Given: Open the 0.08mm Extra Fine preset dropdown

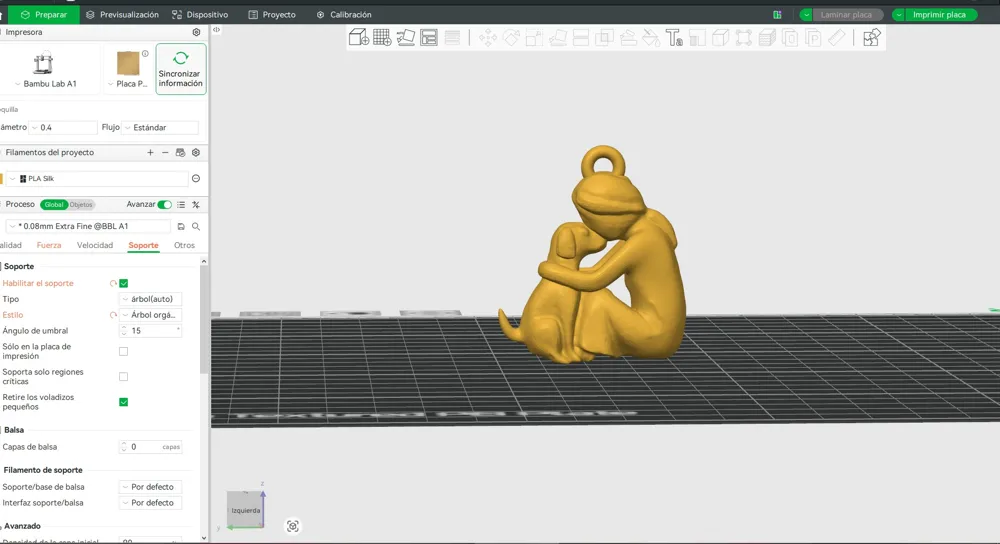Looking at the screenshot, I should (89, 226).
